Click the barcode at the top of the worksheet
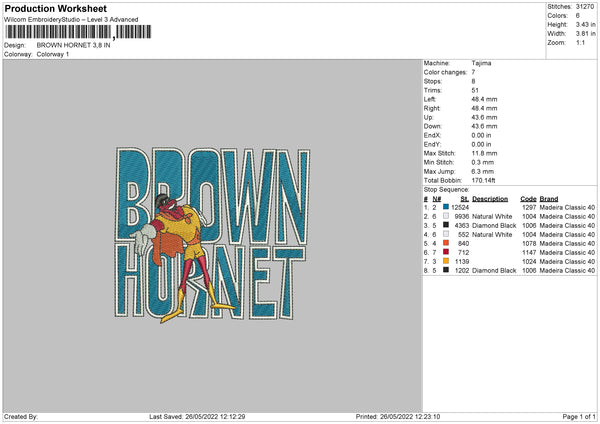Viewport: 600px width, 424px height. (x=78, y=32)
